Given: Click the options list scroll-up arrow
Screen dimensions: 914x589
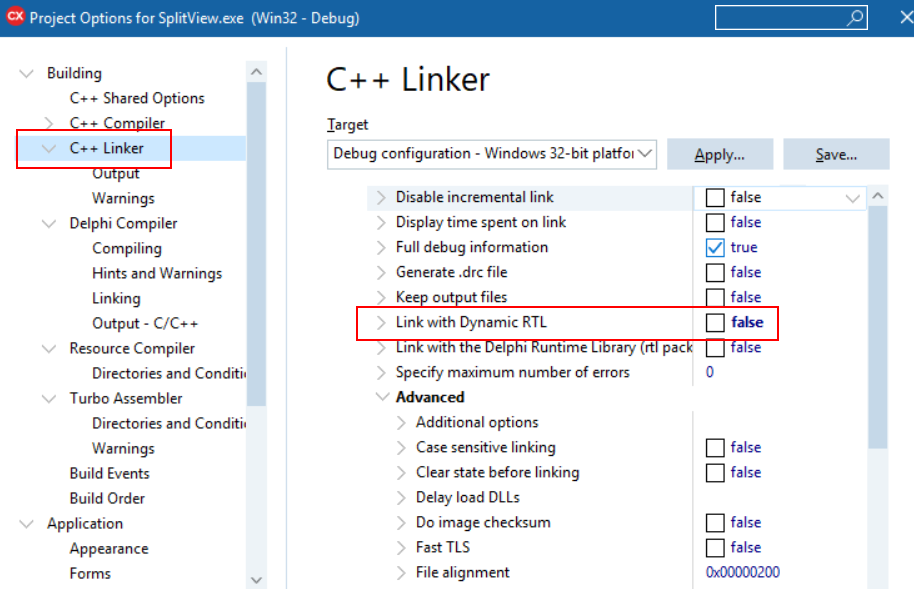Looking at the screenshot, I should coord(878,197).
